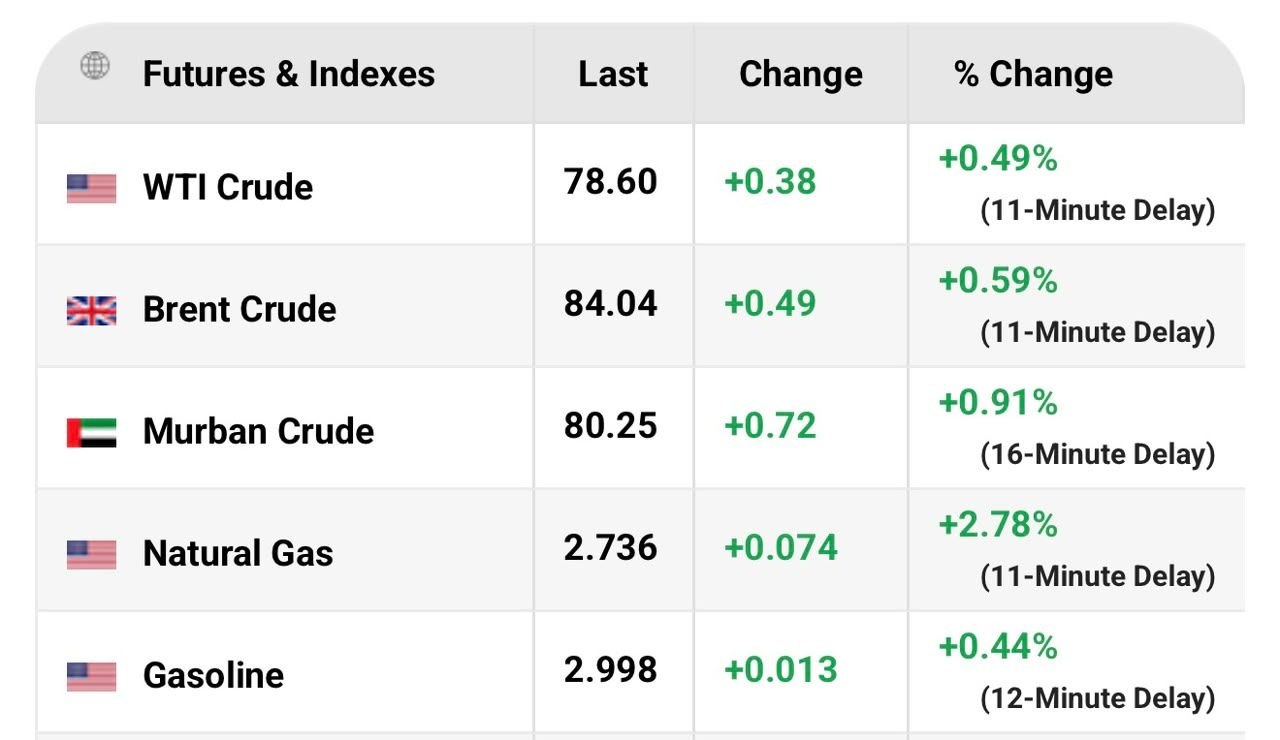Click the US flag next to Natural Gas
The width and height of the screenshot is (1280, 740).
91,555
